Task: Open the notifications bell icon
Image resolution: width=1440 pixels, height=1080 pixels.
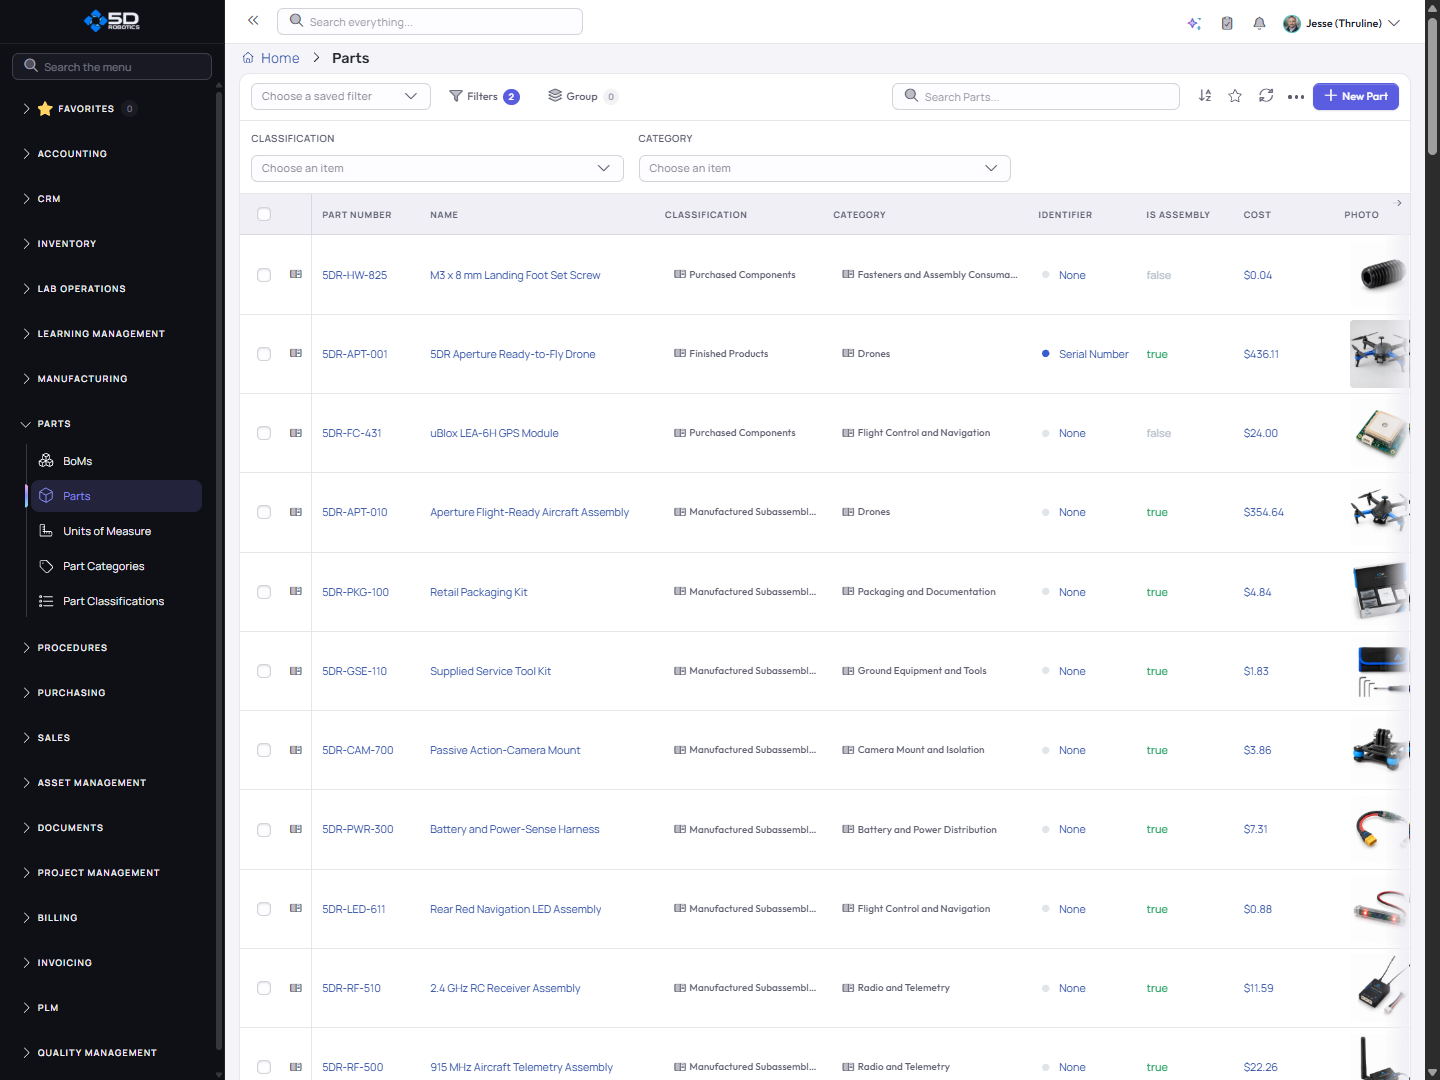Action: click(1259, 23)
